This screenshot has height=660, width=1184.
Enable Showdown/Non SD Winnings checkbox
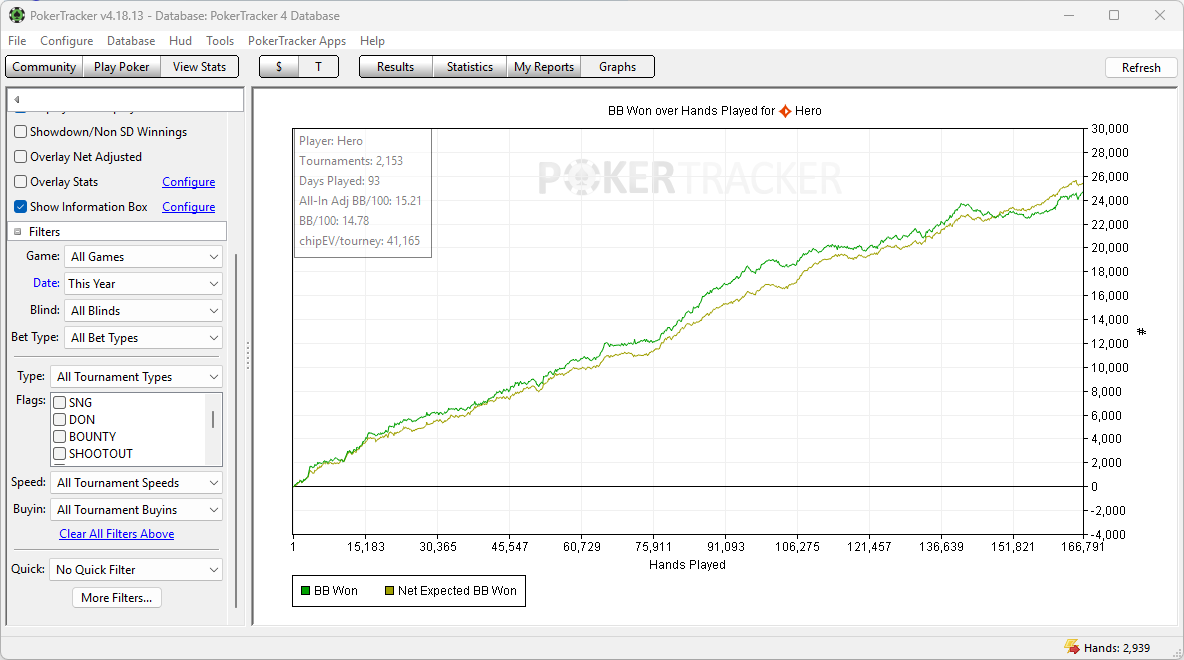(x=21, y=132)
